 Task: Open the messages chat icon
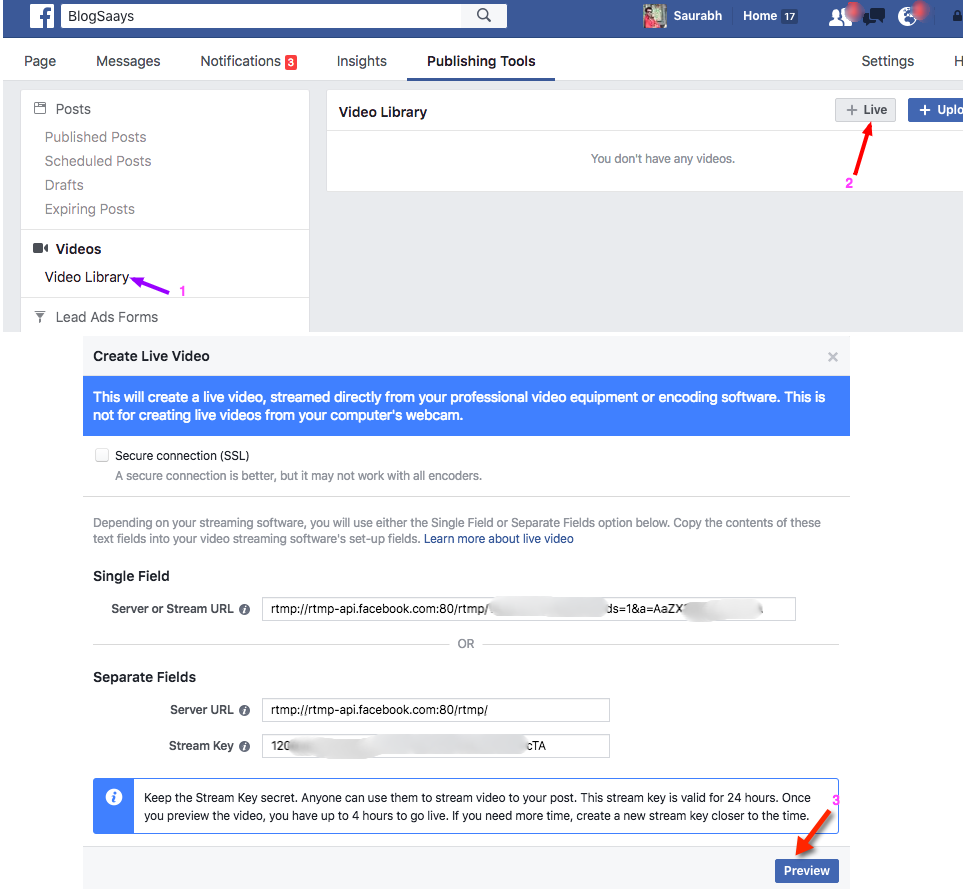873,17
